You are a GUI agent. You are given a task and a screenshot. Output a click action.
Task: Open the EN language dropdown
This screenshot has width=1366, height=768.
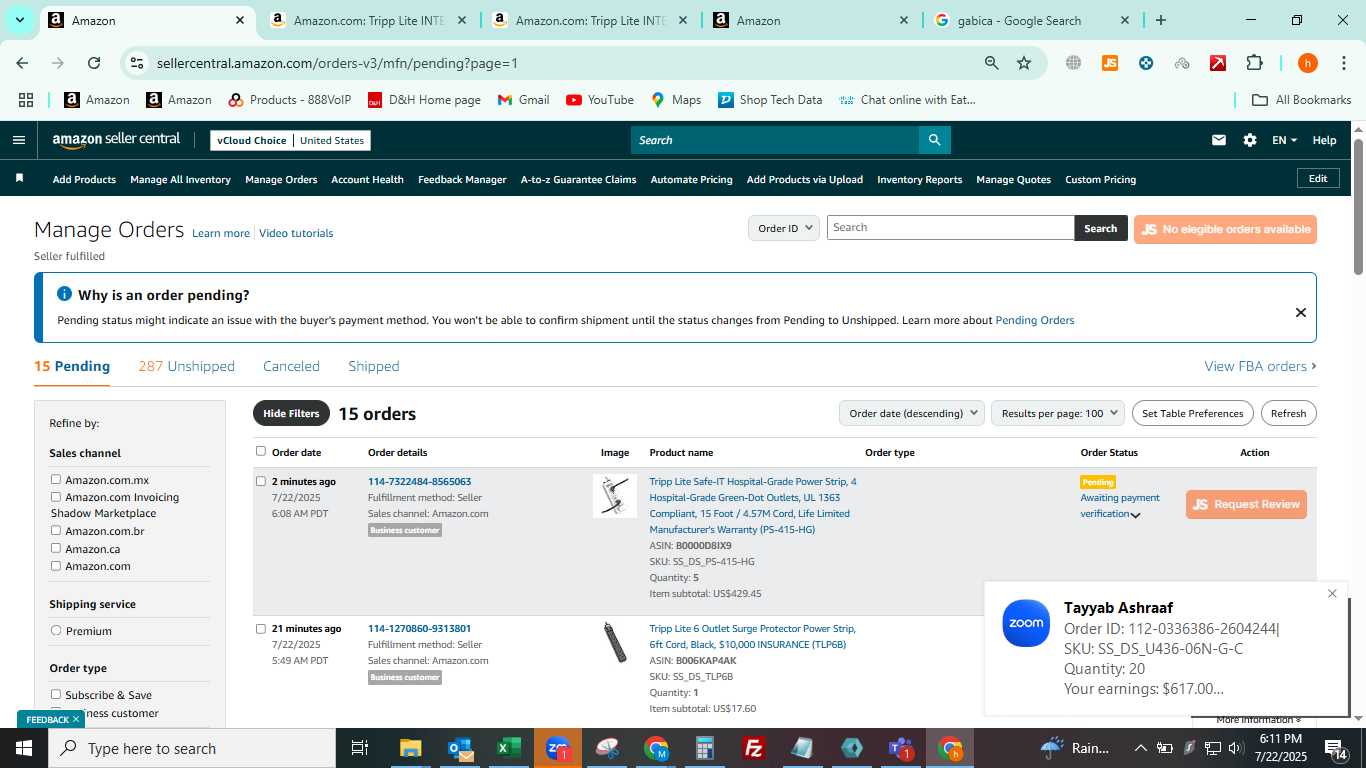click(x=1284, y=140)
